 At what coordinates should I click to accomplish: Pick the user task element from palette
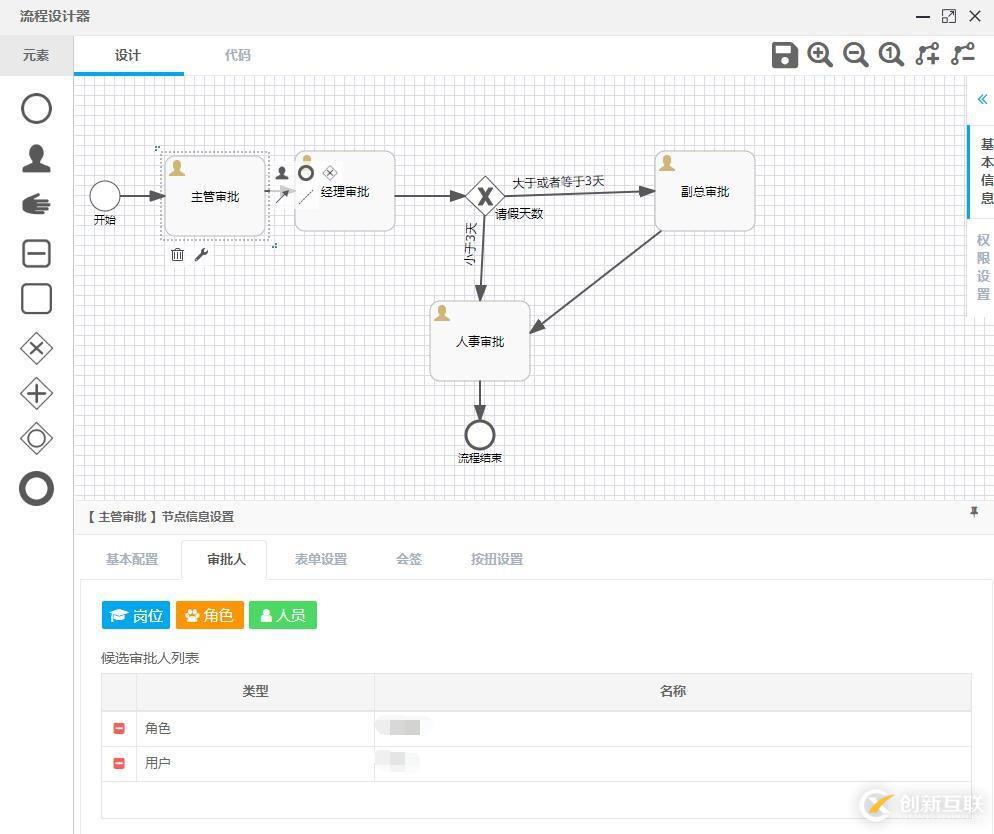pos(36,158)
